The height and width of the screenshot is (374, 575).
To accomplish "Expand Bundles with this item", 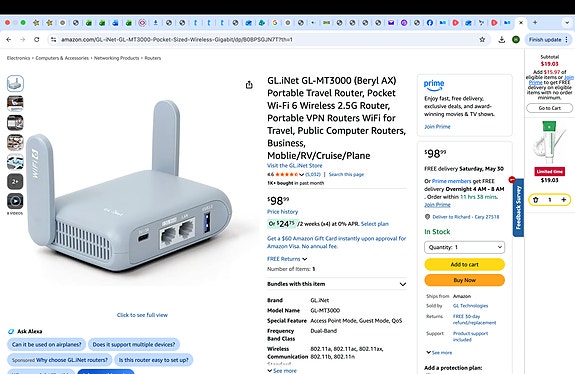I will click(336, 284).
